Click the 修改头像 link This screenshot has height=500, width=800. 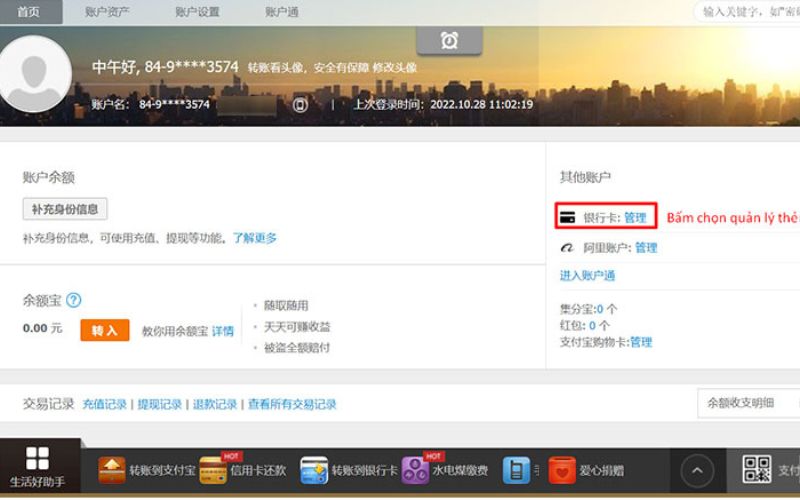[394, 67]
